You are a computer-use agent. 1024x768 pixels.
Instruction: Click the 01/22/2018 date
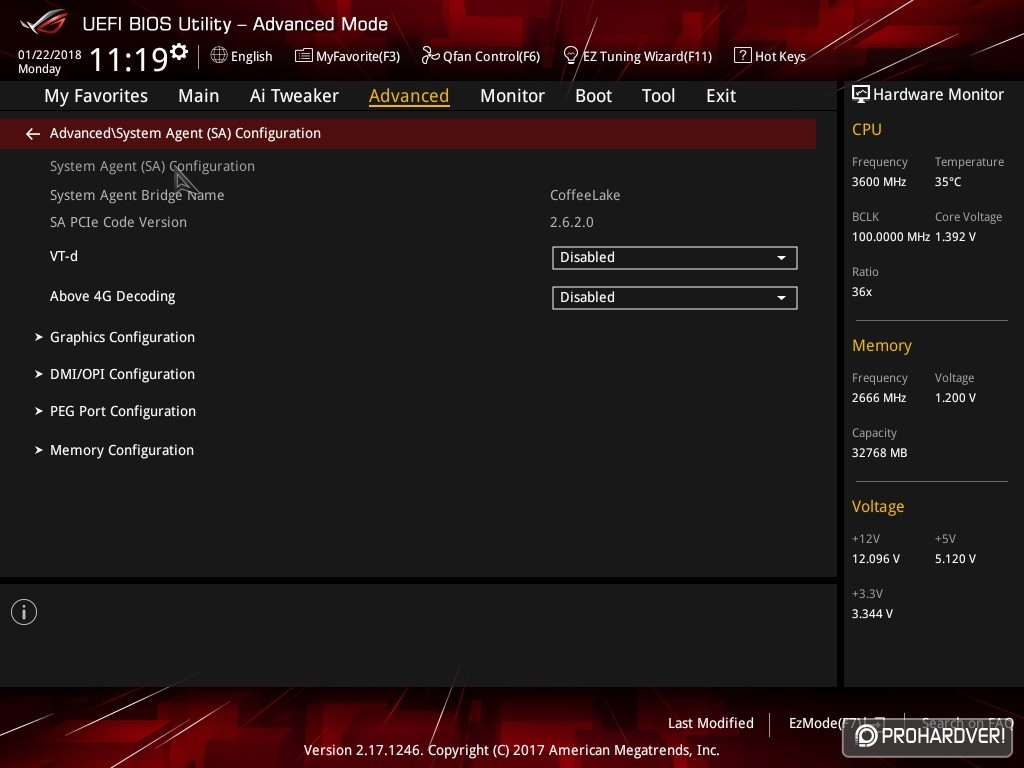point(50,55)
